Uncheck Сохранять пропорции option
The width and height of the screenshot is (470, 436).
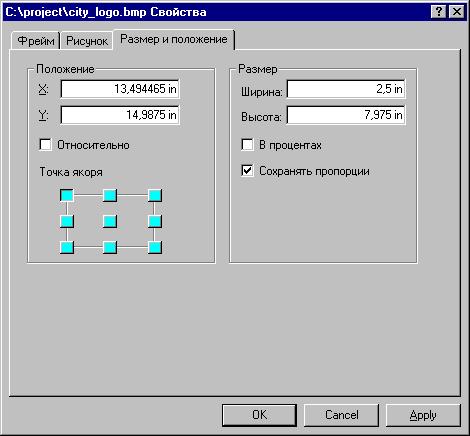click(247, 171)
